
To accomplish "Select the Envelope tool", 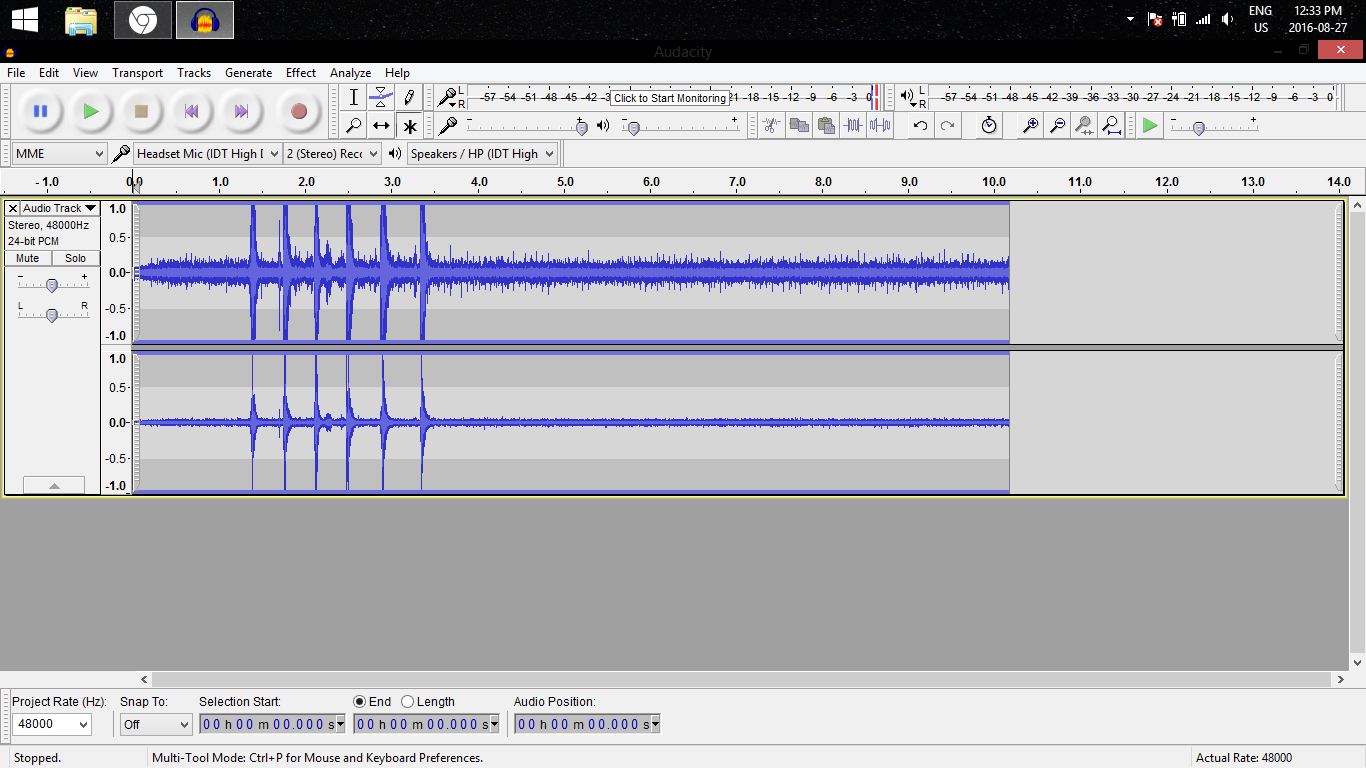I will click(381, 97).
